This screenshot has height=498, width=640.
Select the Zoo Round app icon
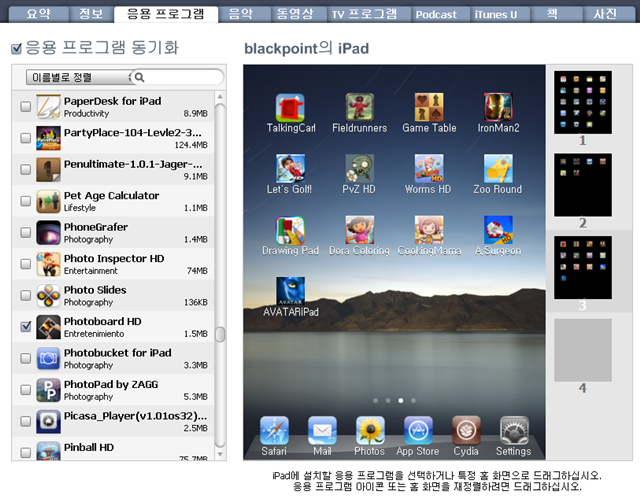(x=498, y=169)
